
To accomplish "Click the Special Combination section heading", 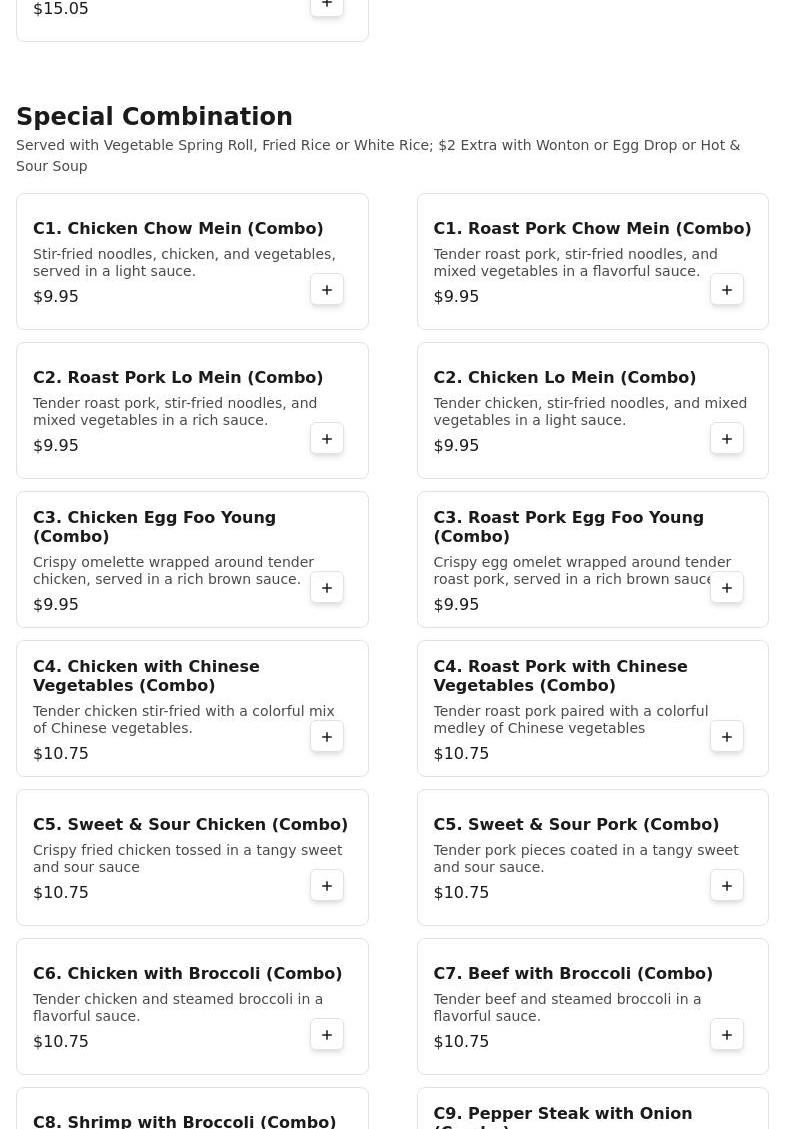I will click(x=154, y=116).
